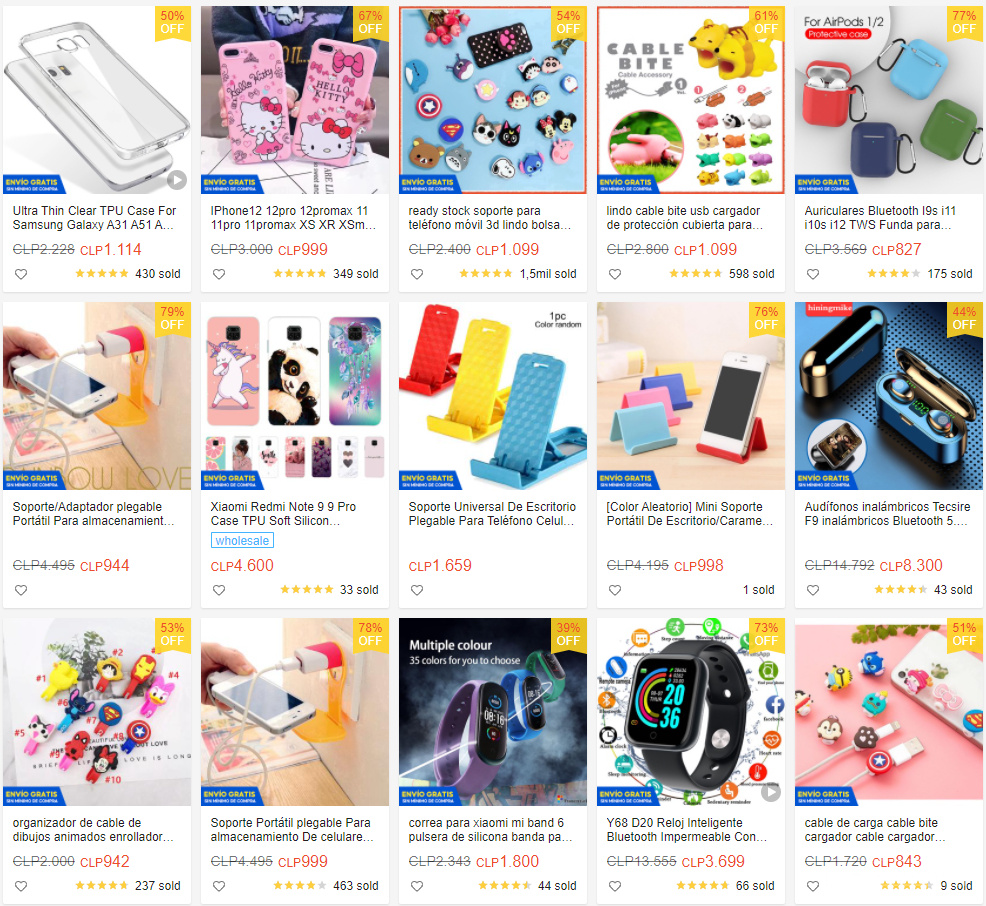986x906 pixels.
Task: Heart the Xiaomi Redmi Note 9 case
Action: tap(219, 590)
